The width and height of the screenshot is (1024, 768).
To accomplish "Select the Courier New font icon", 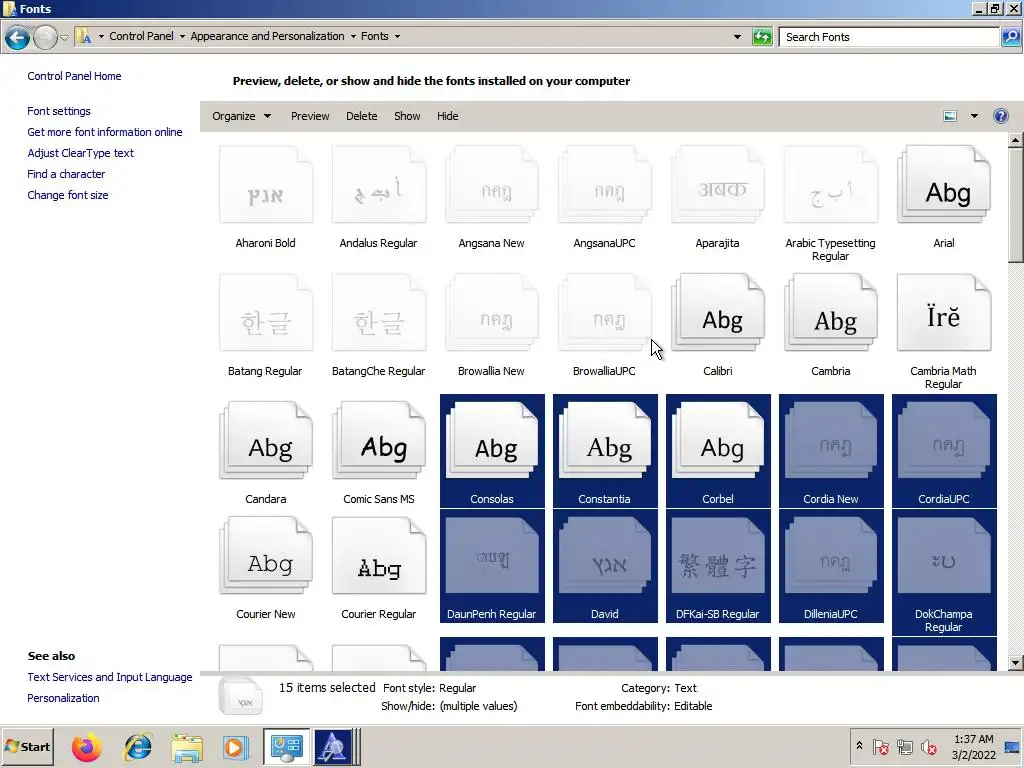I will [266, 556].
